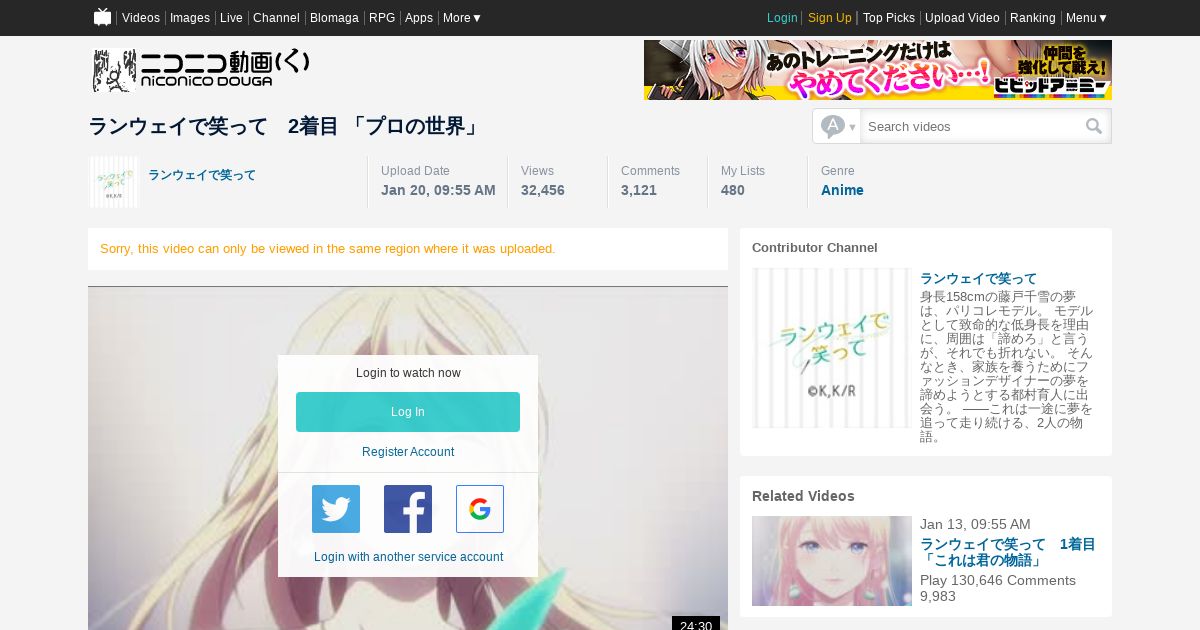Screen dimensions: 1200x630
Task: Log in with Facebook icon
Action: (408, 509)
